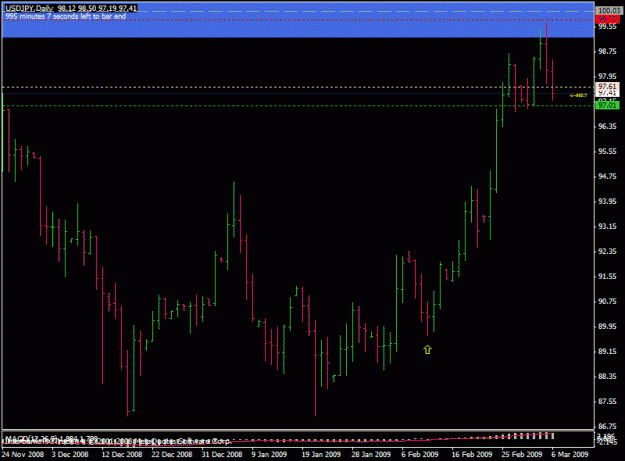625x461 pixels.
Task: Click the 28 Jan 2009 date label
Action: point(371,454)
